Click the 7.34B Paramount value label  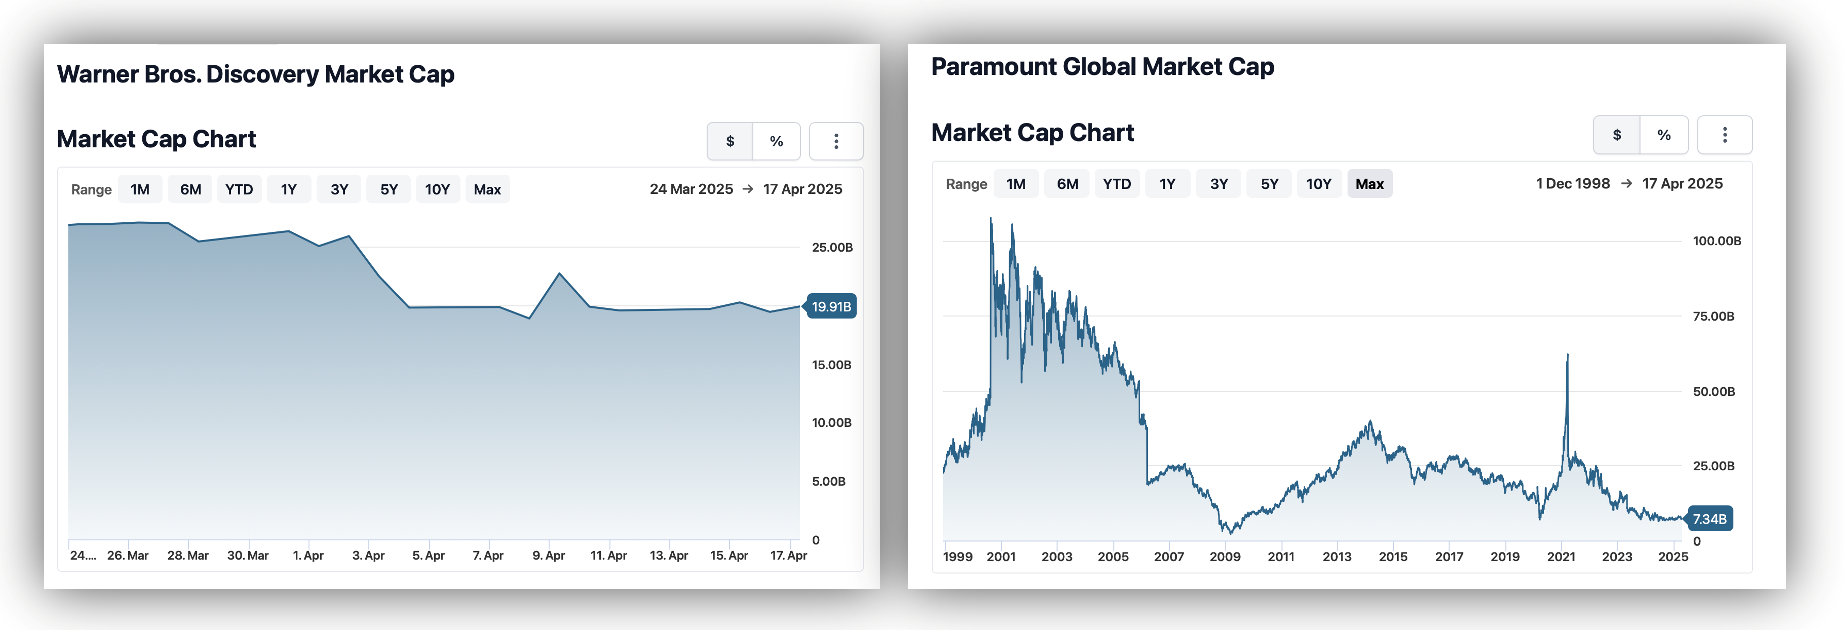[1709, 519]
